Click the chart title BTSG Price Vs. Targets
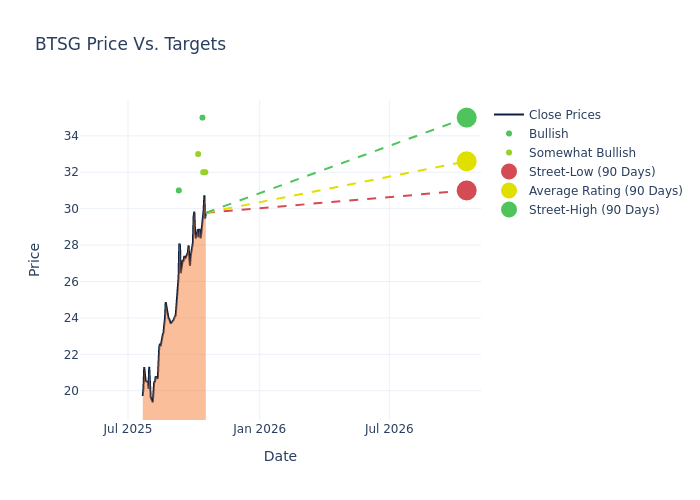Viewport: 700px width, 500px height. pyautogui.click(x=130, y=44)
